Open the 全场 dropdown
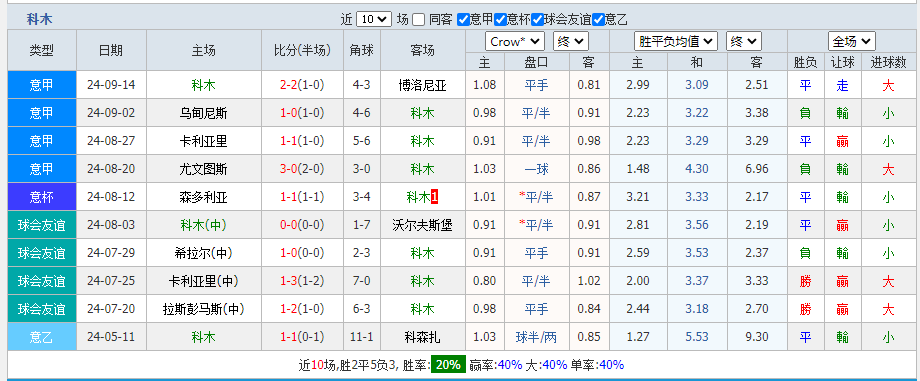 coord(852,42)
